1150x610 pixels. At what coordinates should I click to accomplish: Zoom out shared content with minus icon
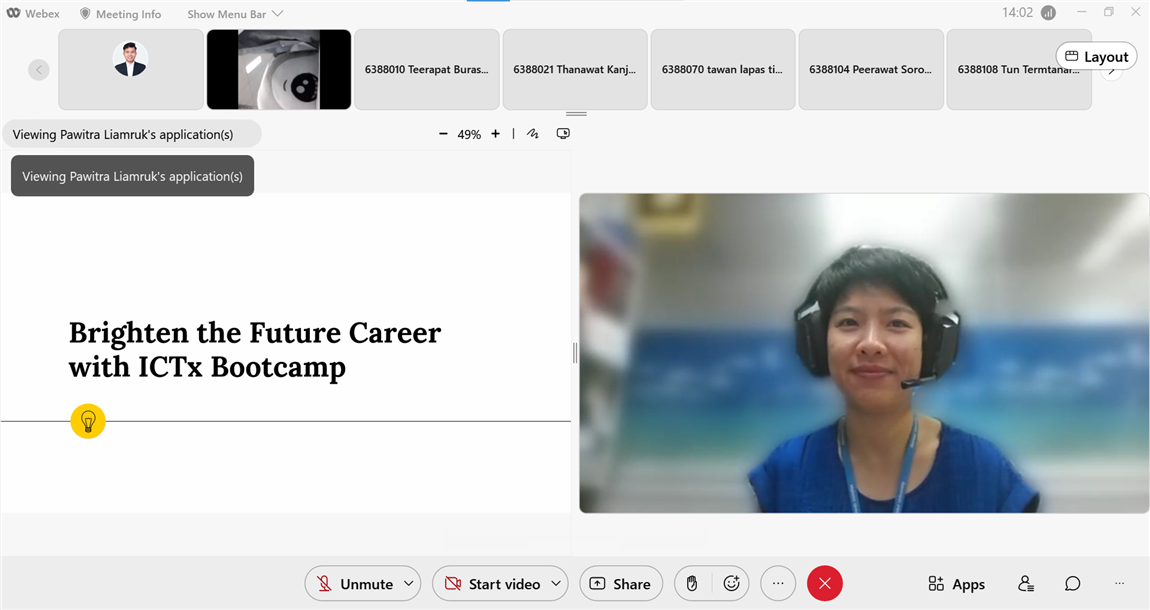tap(443, 134)
